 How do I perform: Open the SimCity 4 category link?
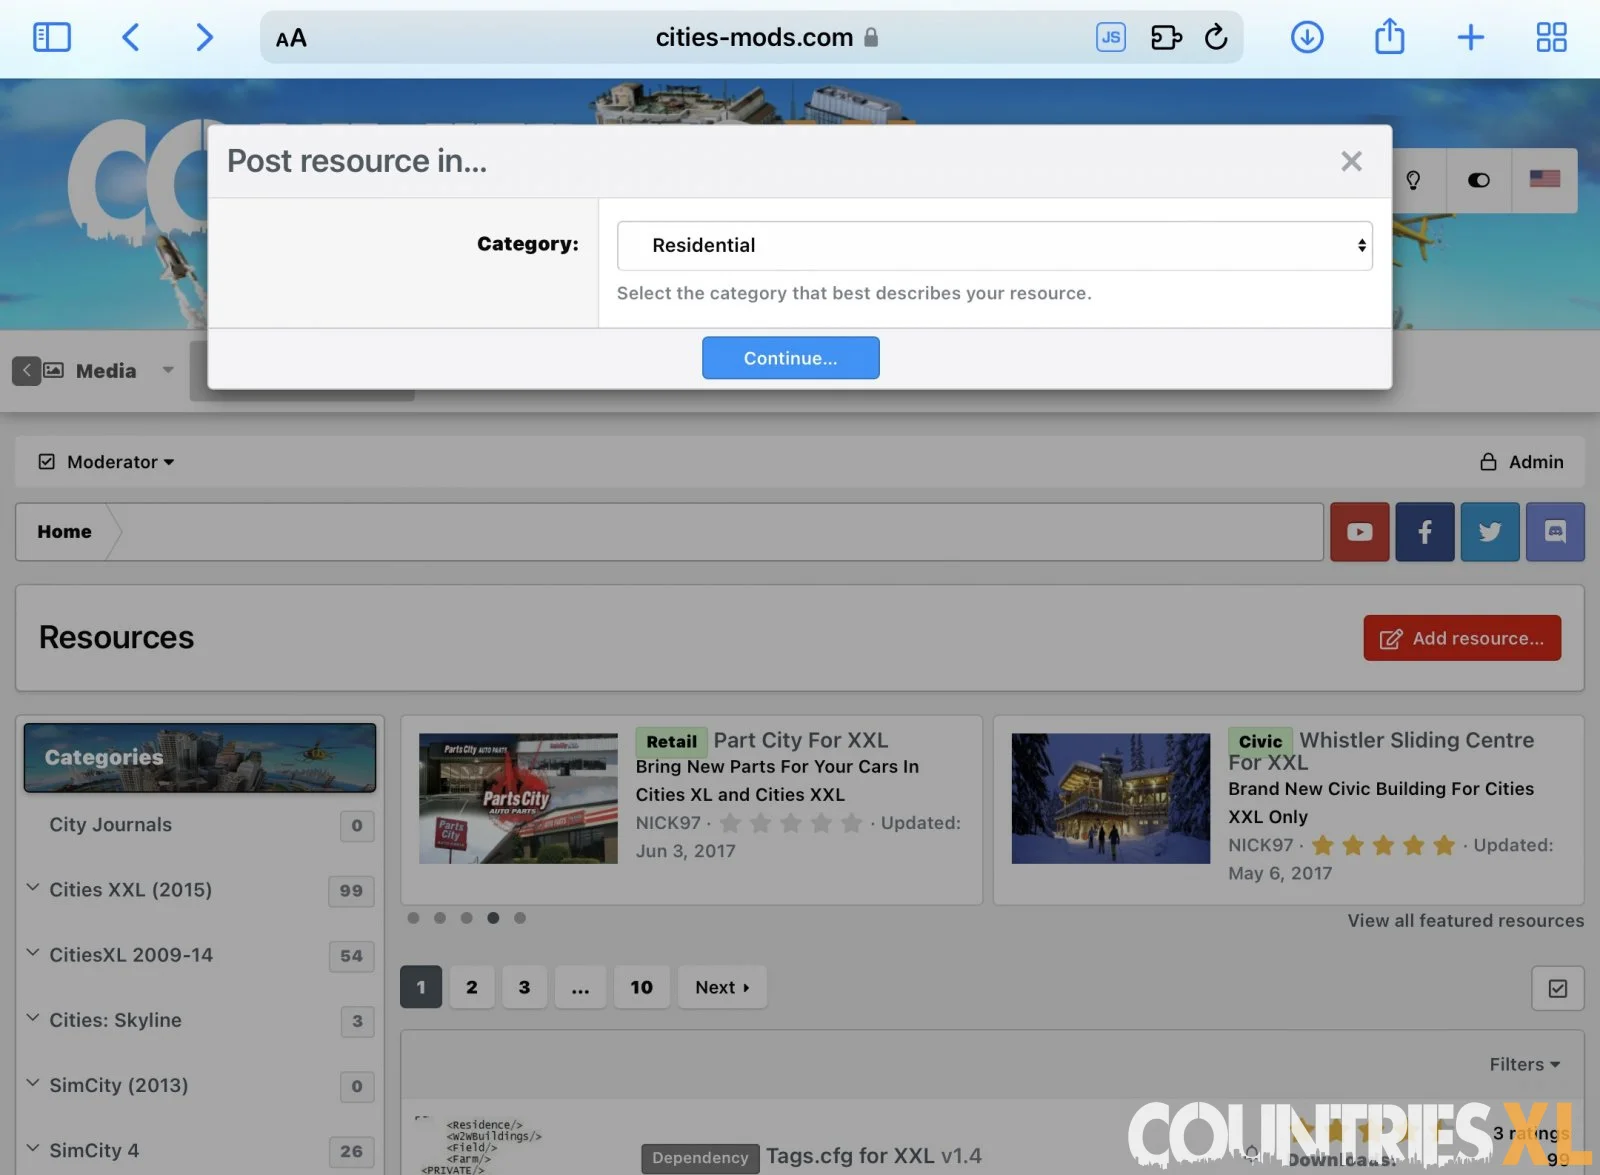point(94,1151)
